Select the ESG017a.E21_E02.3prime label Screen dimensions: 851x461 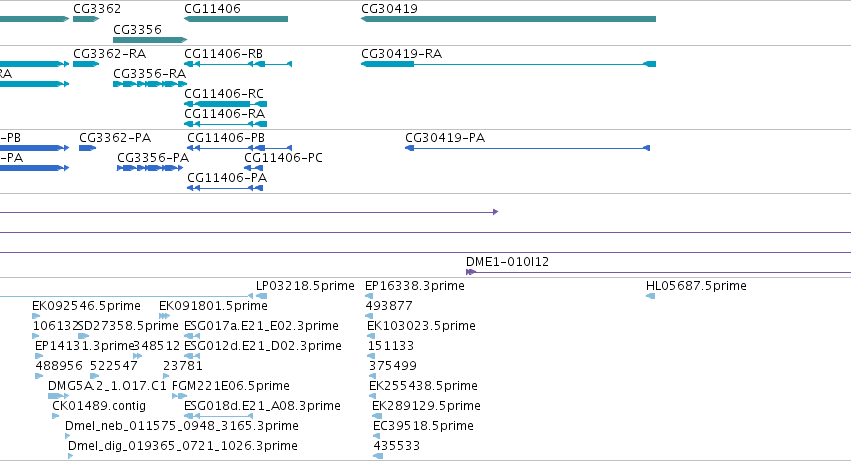click(261, 326)
